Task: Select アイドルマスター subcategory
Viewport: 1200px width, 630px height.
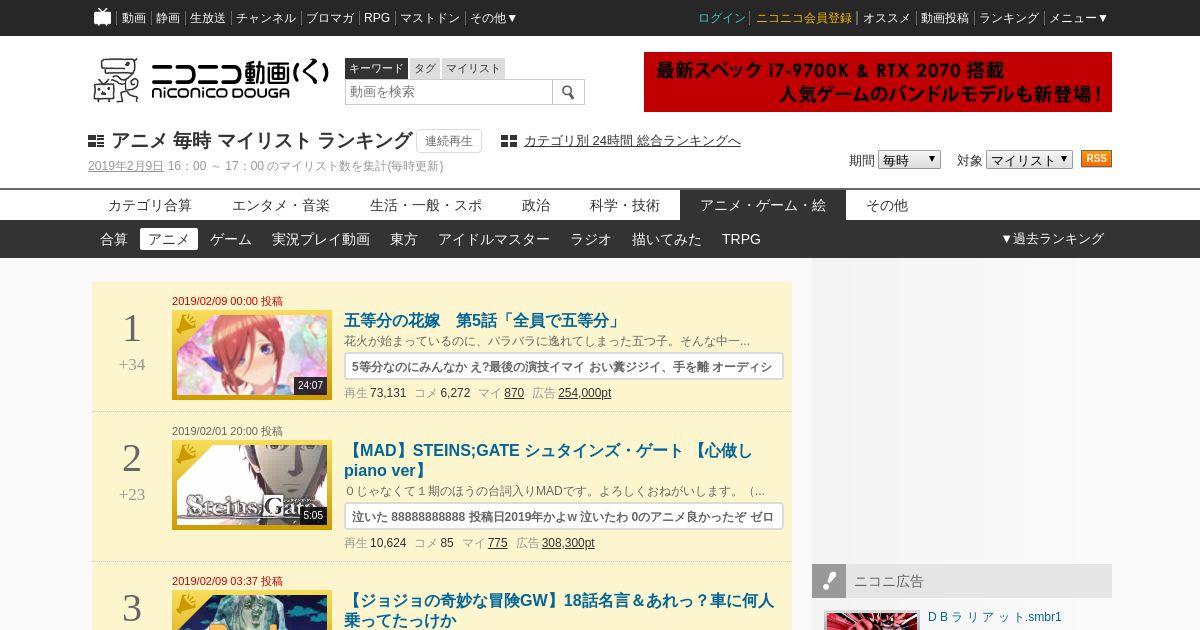Action: (494, 239)
